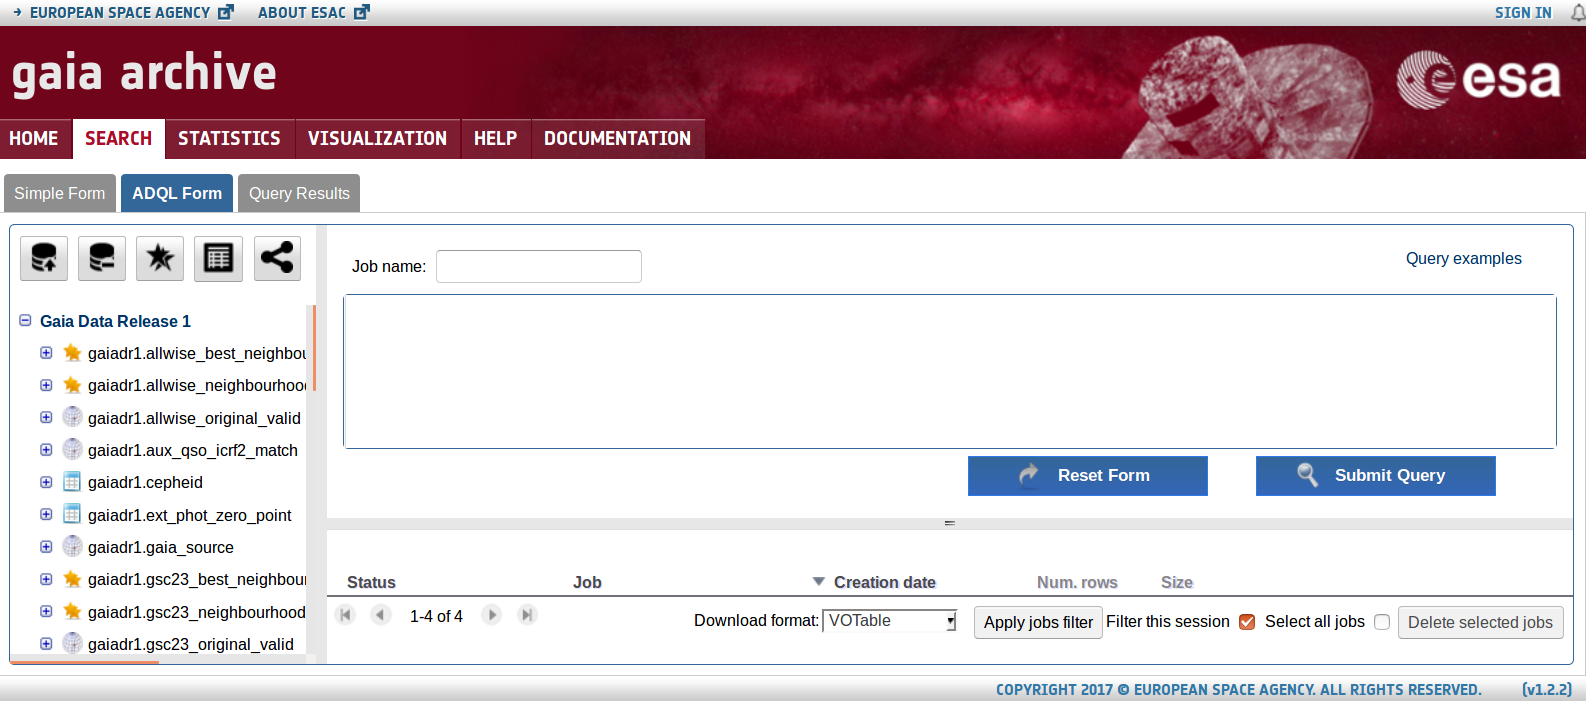
Task: Switch to the Query Results tab
Action: 299,194
